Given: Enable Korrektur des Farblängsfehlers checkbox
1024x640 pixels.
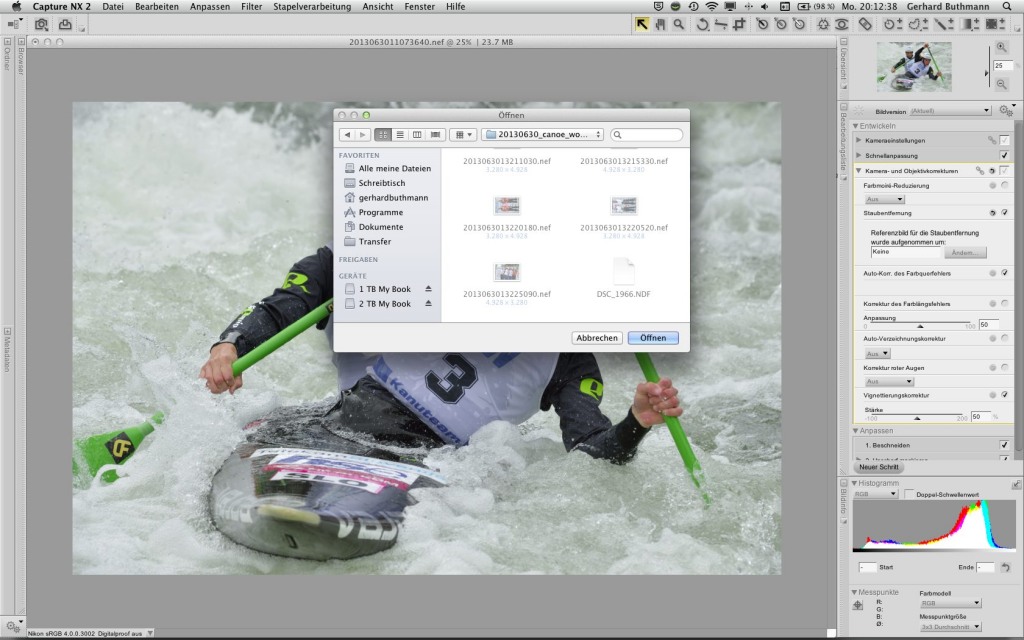Looking at the screenshot, I should click(x=1004, y=304).
